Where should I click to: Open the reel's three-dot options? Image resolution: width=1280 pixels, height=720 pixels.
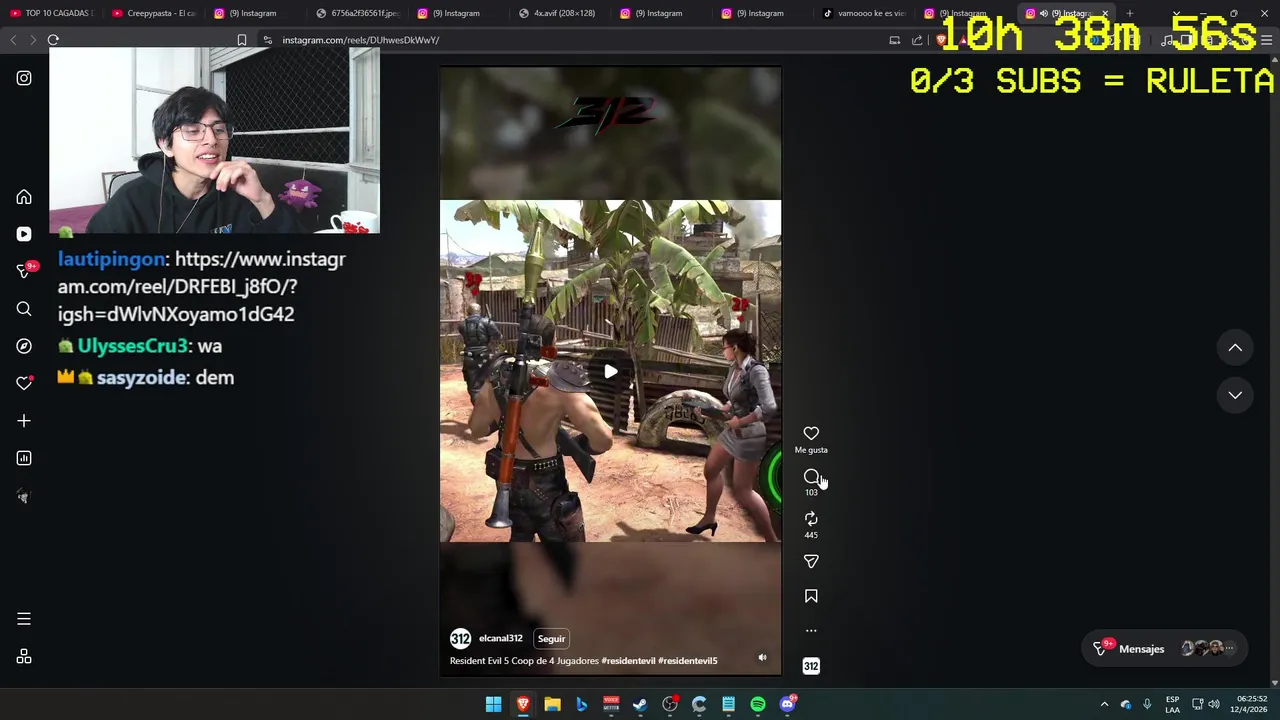click(x=811, y=631)
